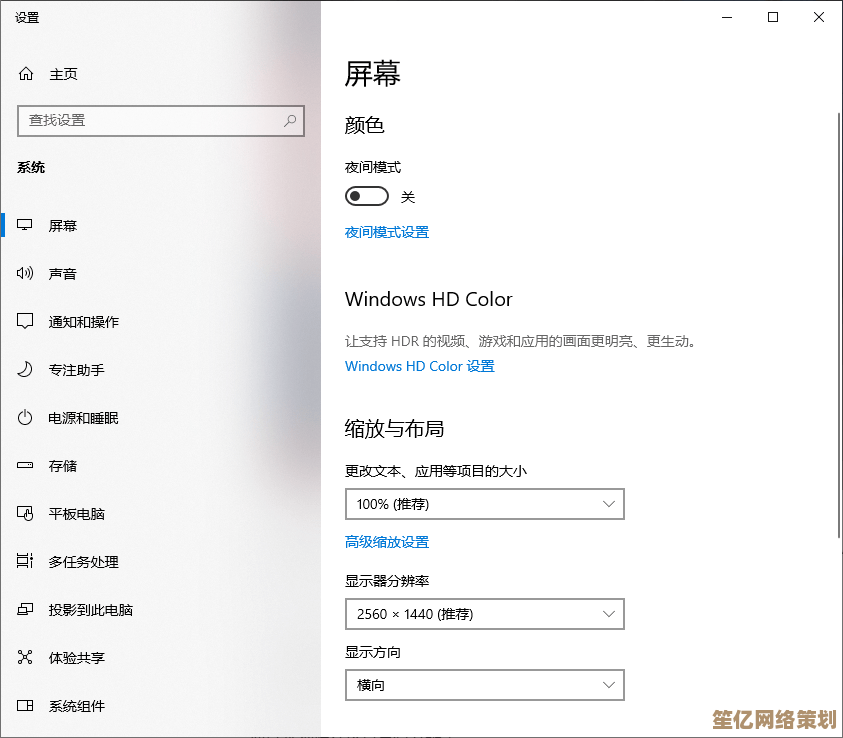The image size is (843, 738).
Task: Click the Display monitor icon in the sidebar
Action: [x=26, y=226]
